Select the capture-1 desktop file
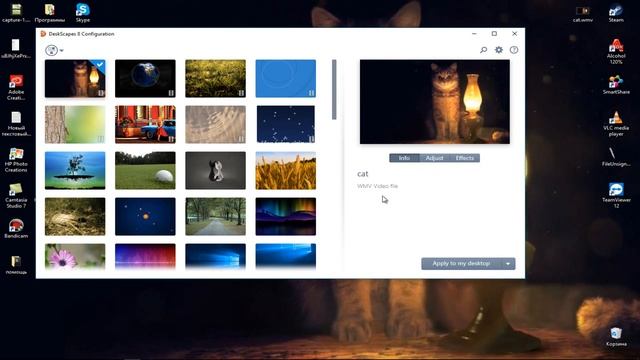 pyautogui.click(x=16, y=12)
